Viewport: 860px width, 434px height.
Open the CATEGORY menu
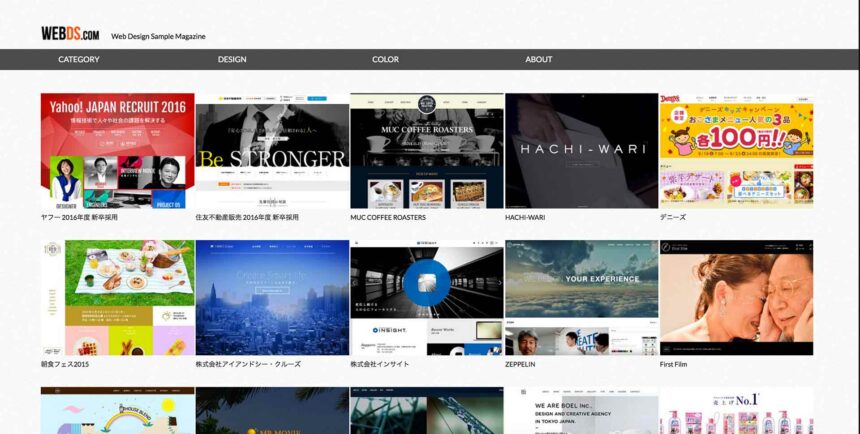click(x=79, y=59)
